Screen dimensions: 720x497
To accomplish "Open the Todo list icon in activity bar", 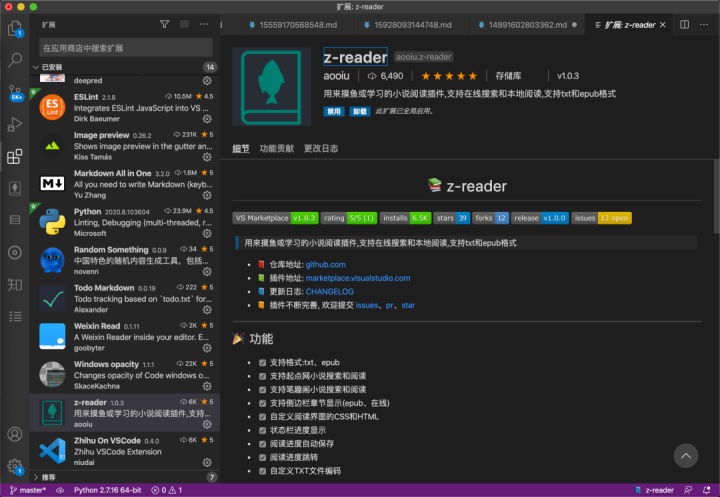I will point(15,316).
